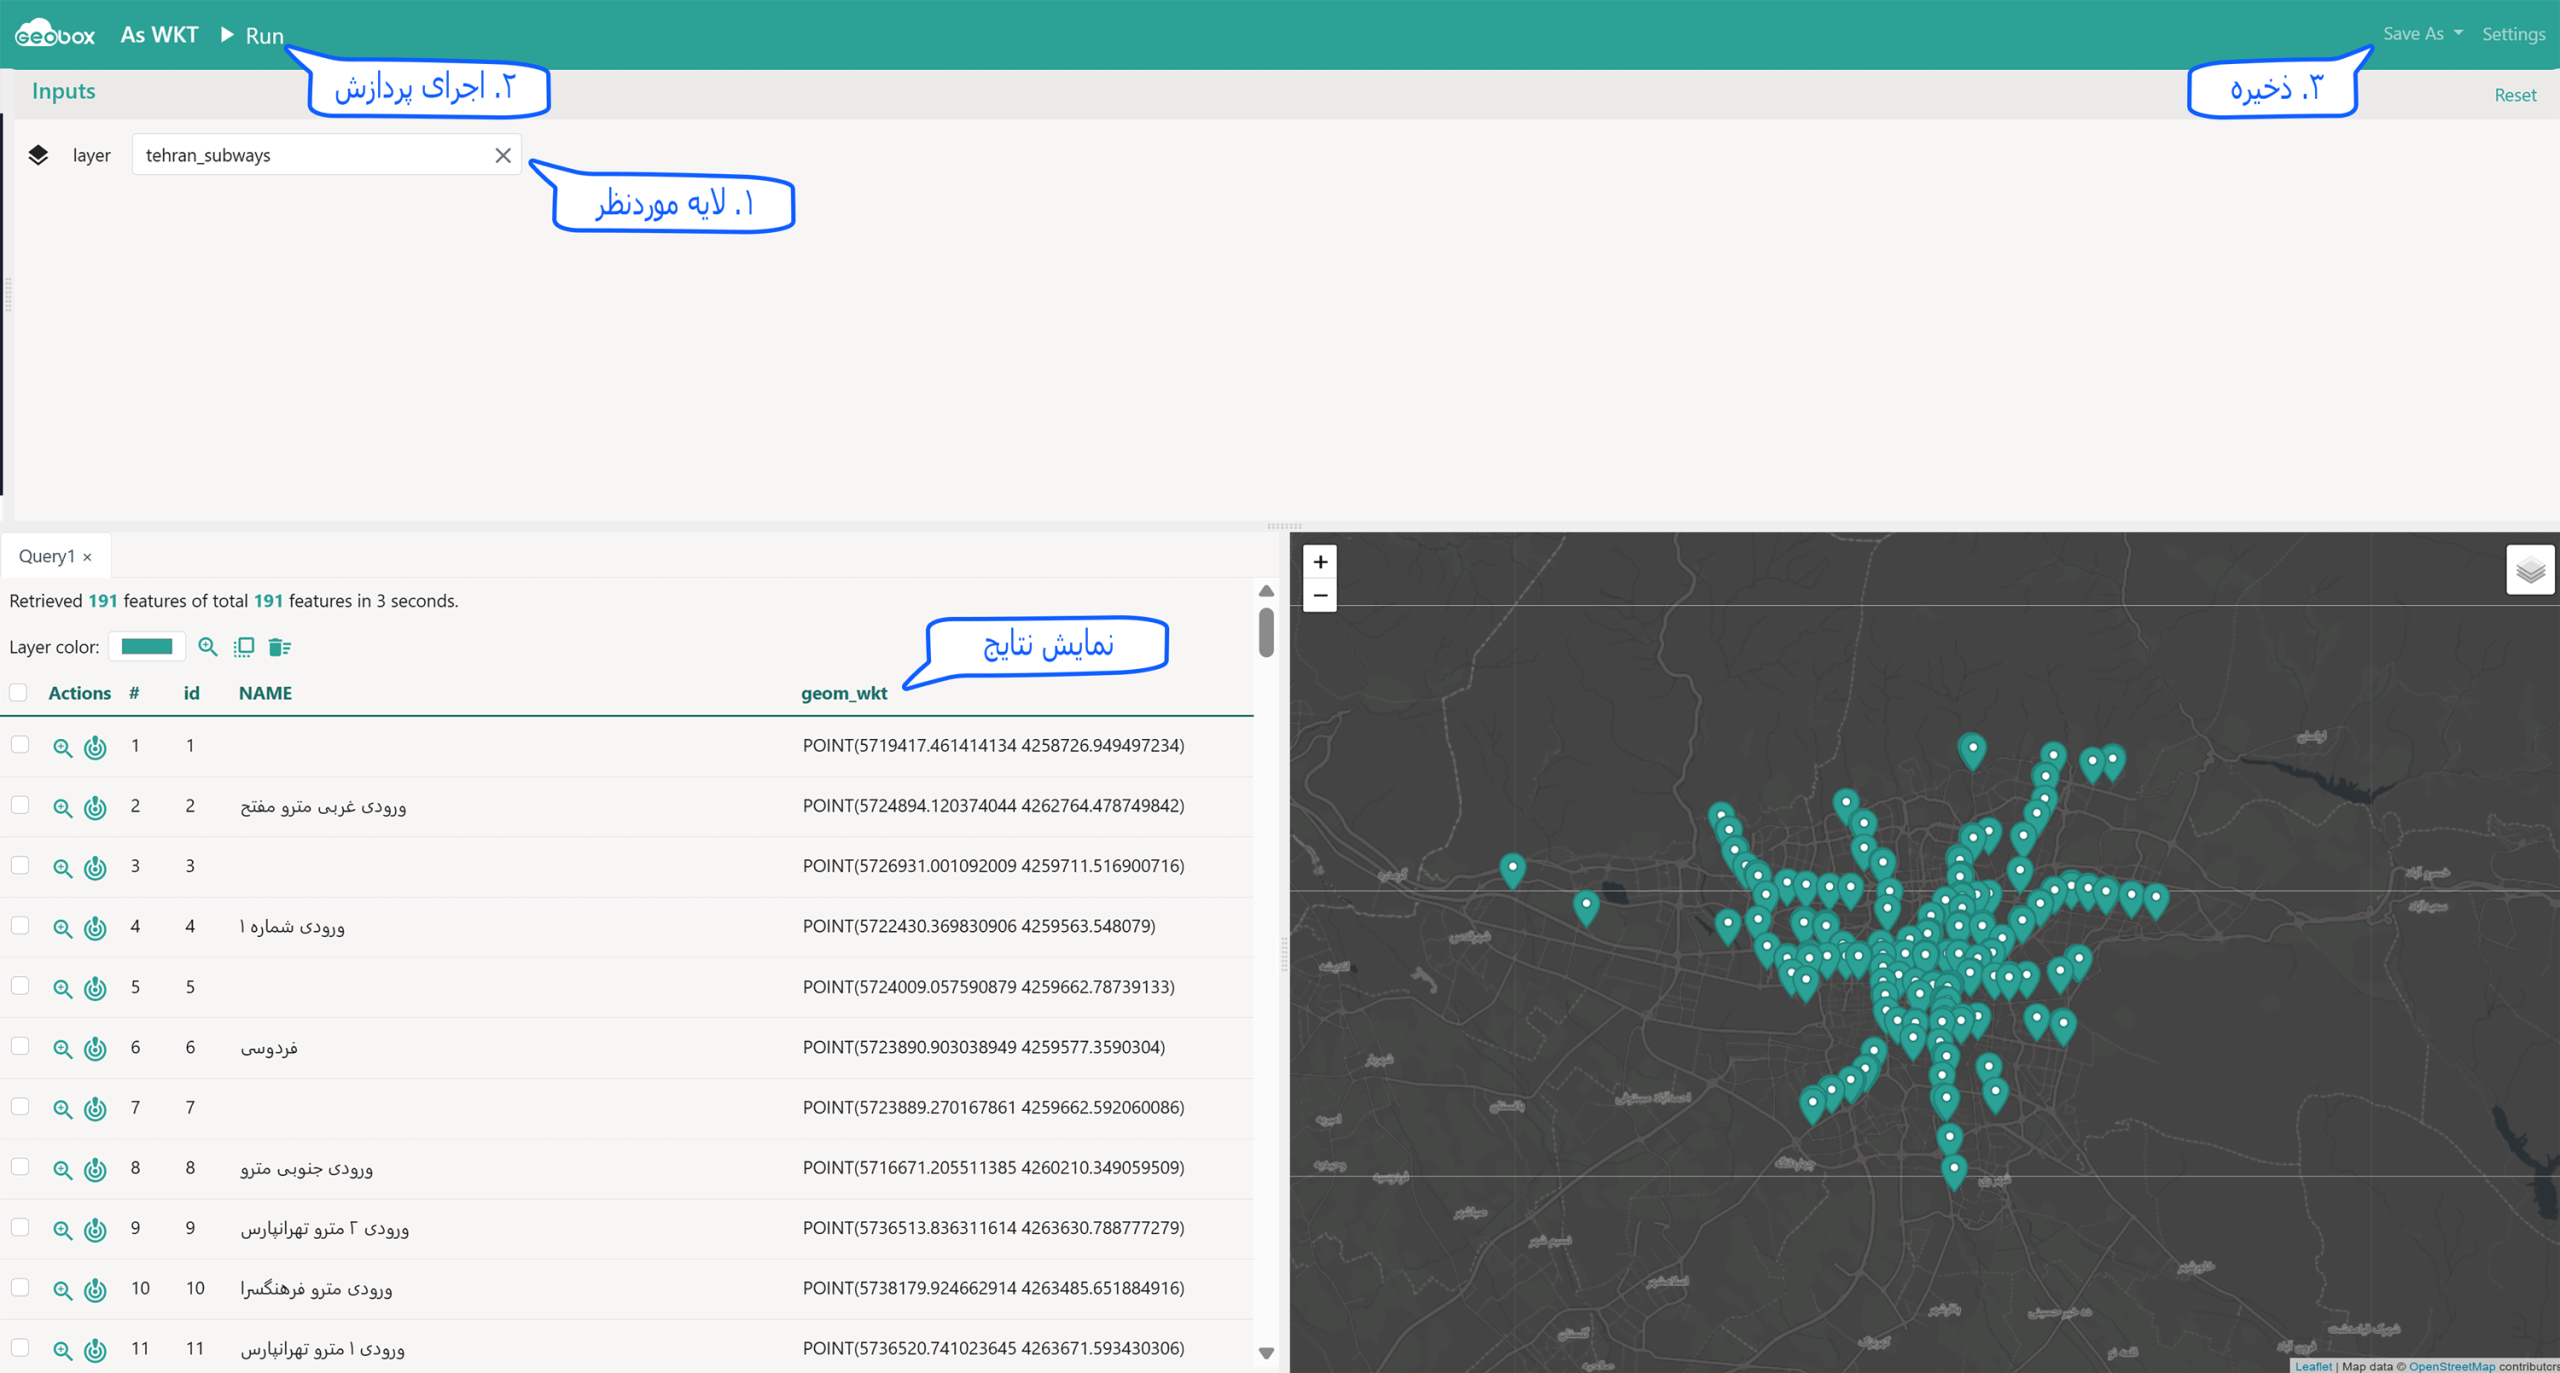Zoom to feature in row 11
The image size is (2560, 1373).
click(x=63, y=1350)
